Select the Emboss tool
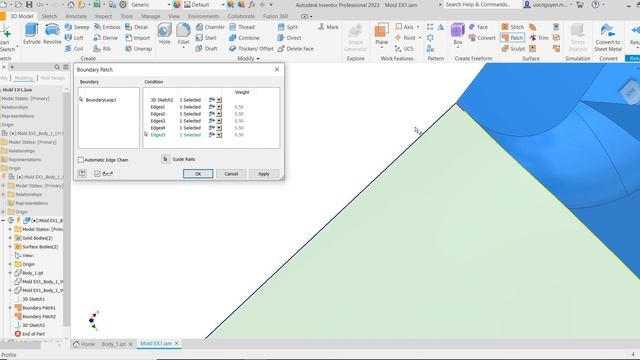This screenshot has width=640, height=360. tap(107, 27)
